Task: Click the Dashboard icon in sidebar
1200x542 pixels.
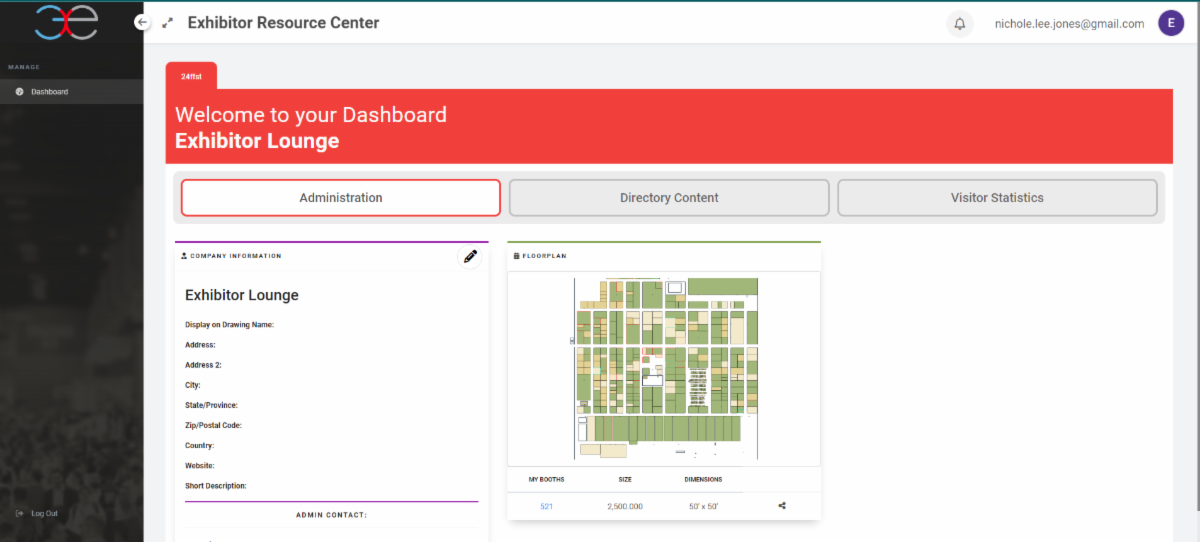Action: click(x=19, y=92)
